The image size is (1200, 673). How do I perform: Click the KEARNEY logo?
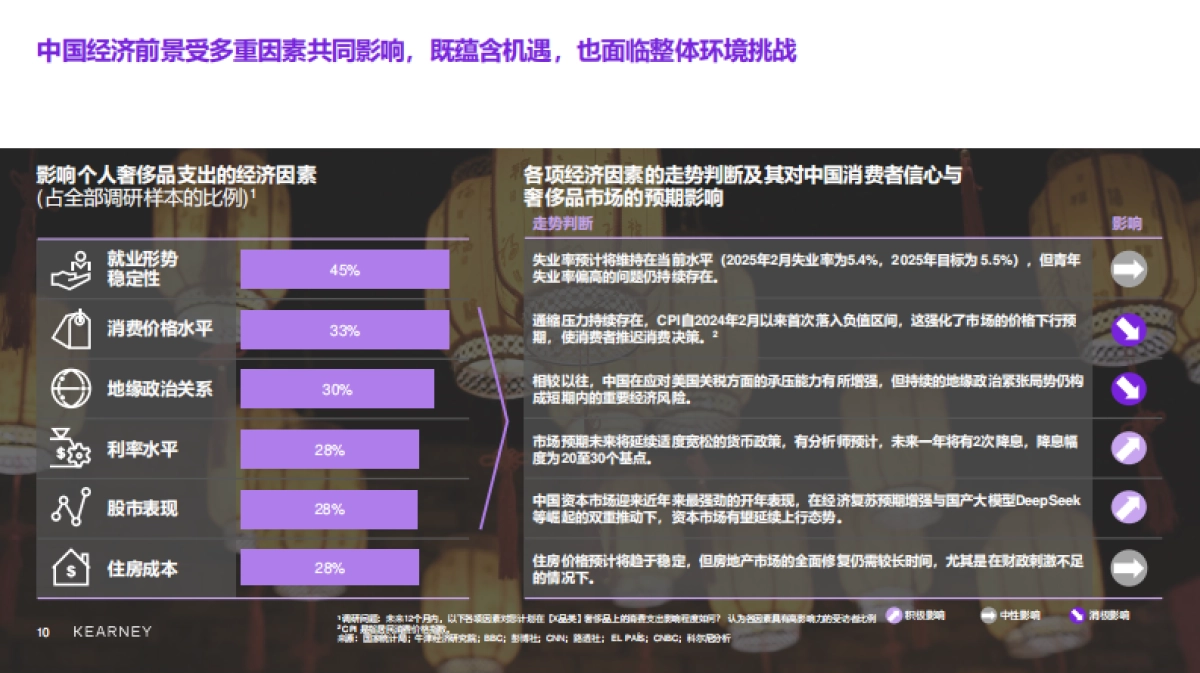(x=112, y=632)
